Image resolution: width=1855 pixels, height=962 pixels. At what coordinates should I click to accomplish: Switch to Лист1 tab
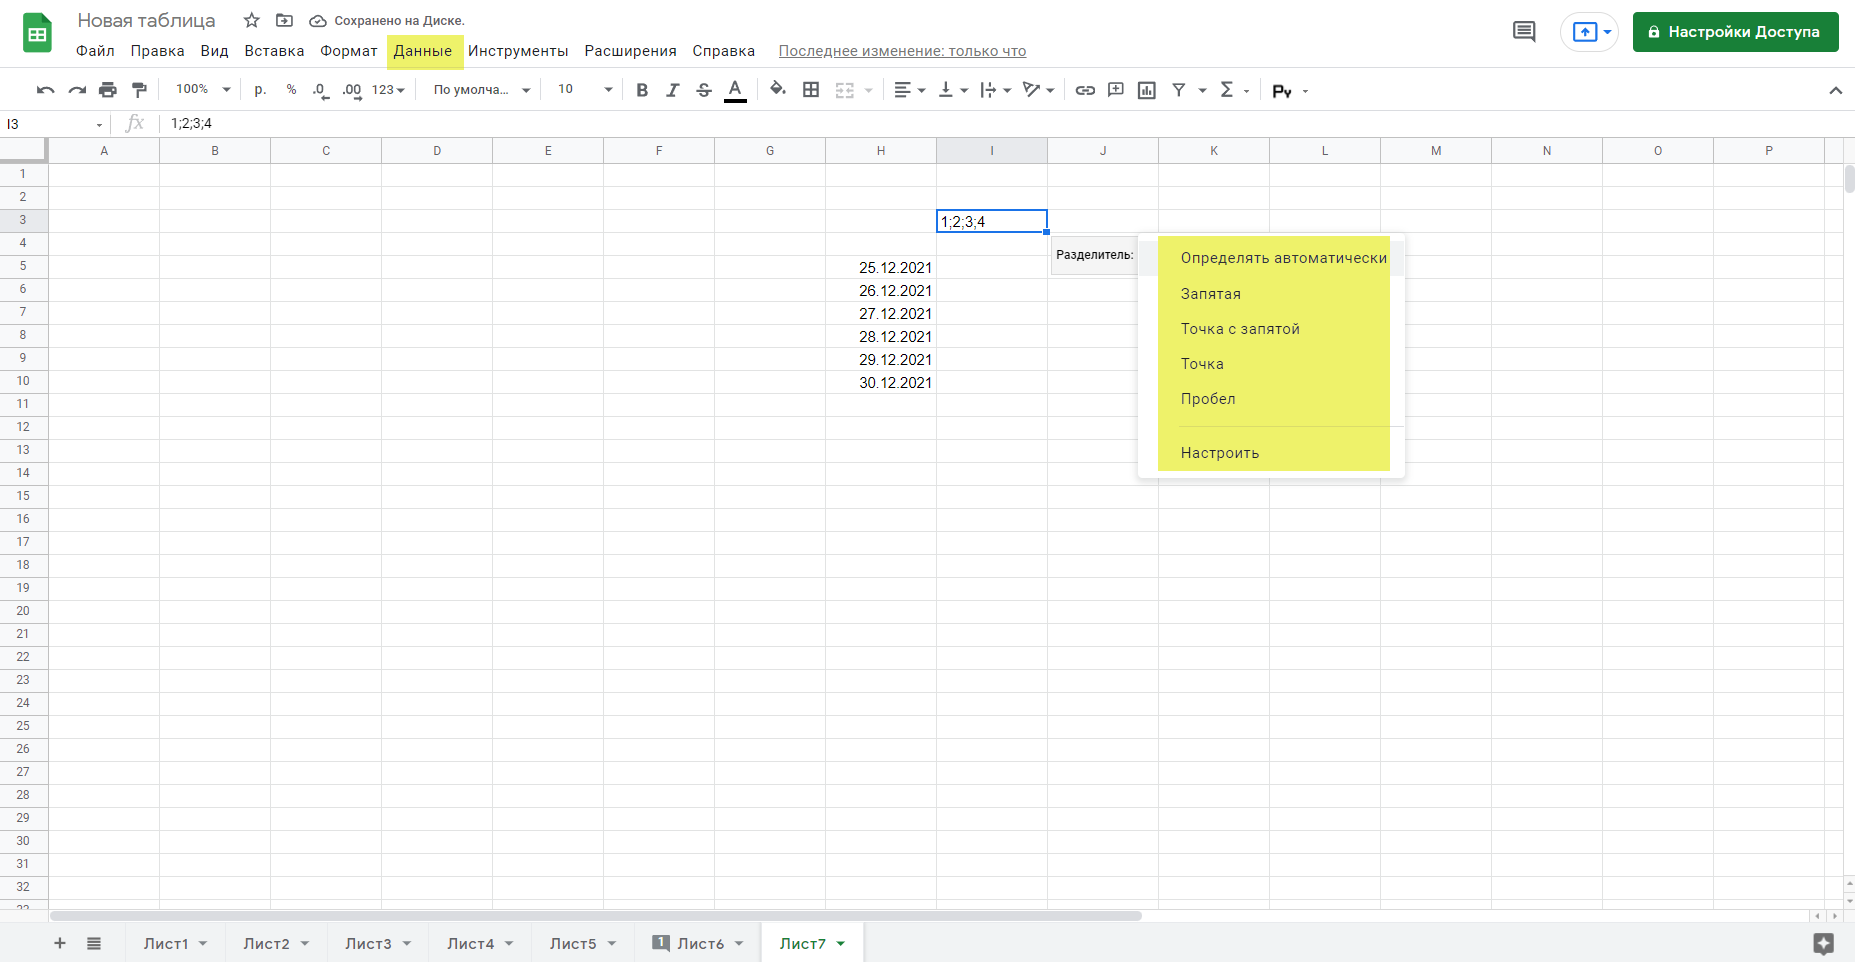(x=175, y=943)
